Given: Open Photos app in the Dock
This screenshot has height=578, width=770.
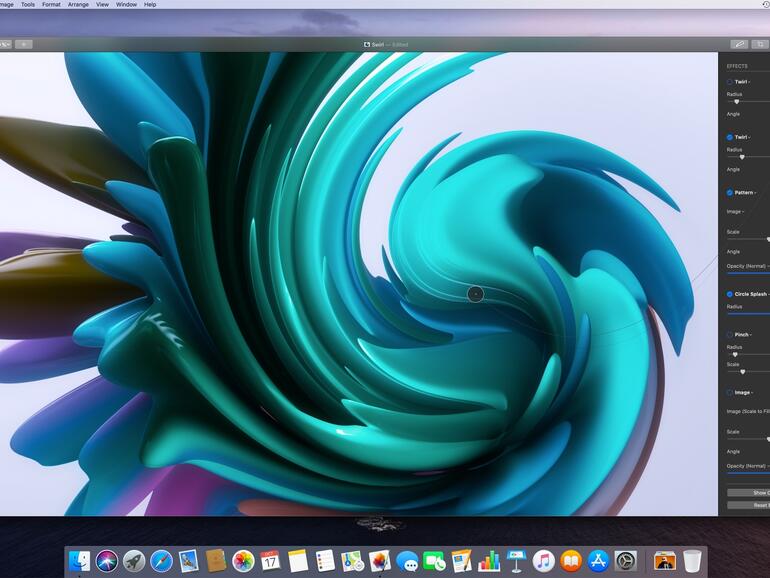Looking at the screenshot, I should click(243, 561).
